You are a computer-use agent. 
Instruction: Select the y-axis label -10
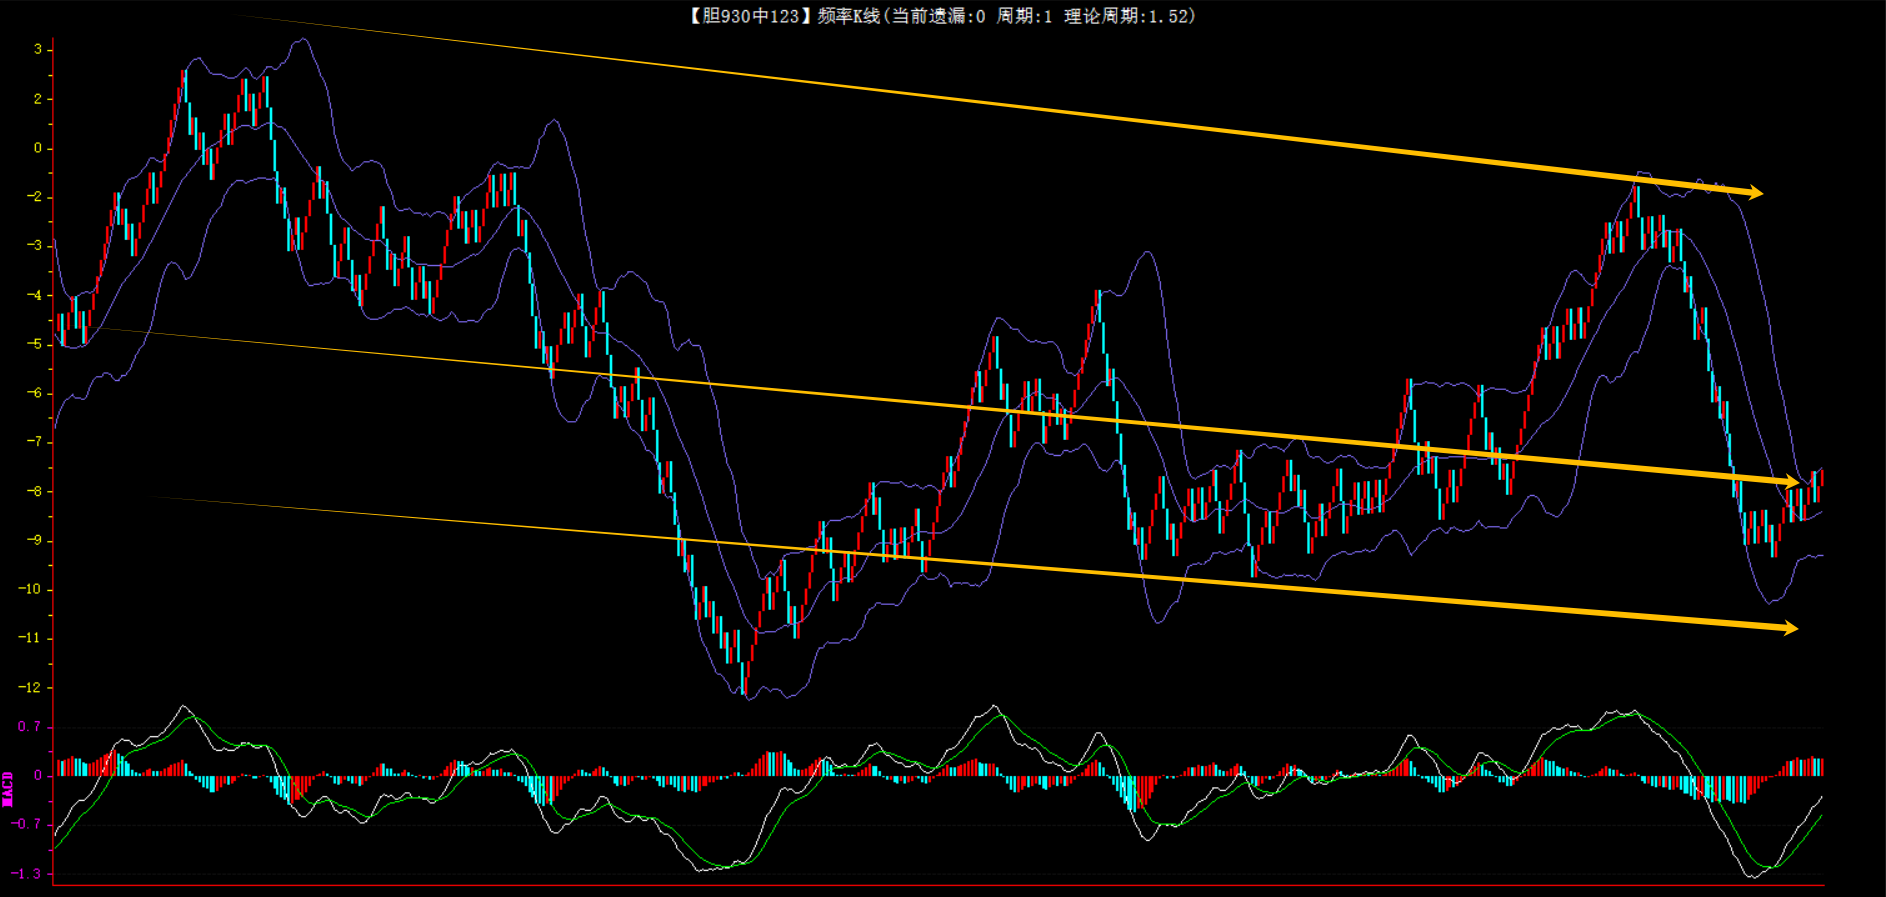pos(30,589)
